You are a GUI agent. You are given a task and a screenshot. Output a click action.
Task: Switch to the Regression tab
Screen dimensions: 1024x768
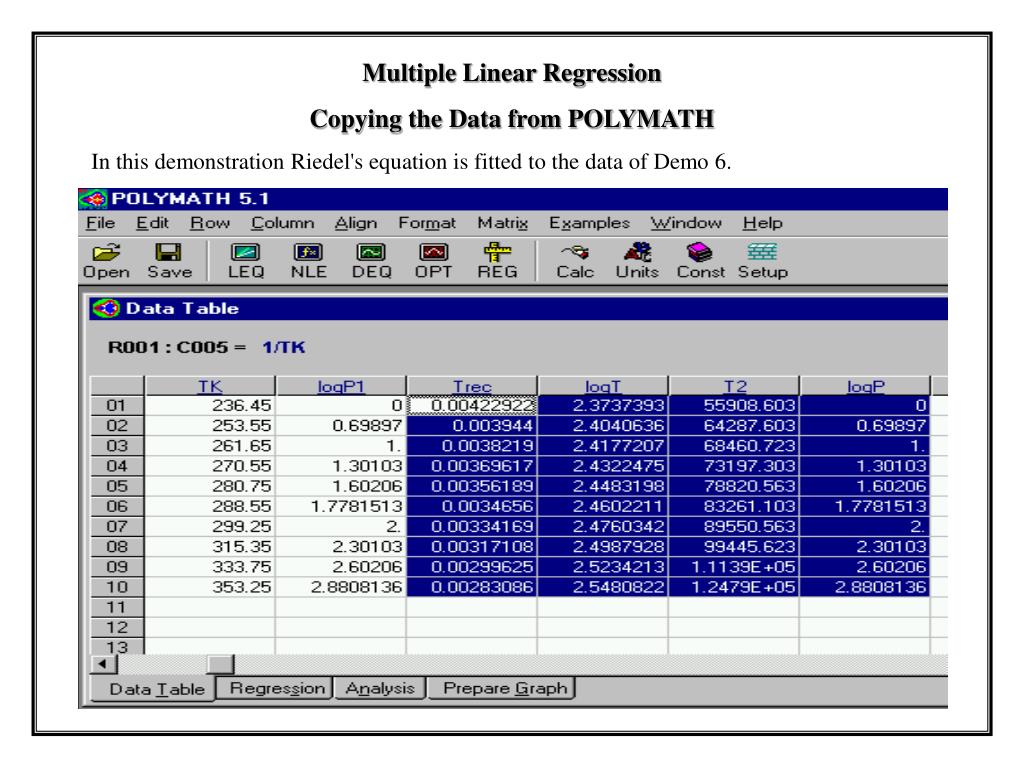277,688
